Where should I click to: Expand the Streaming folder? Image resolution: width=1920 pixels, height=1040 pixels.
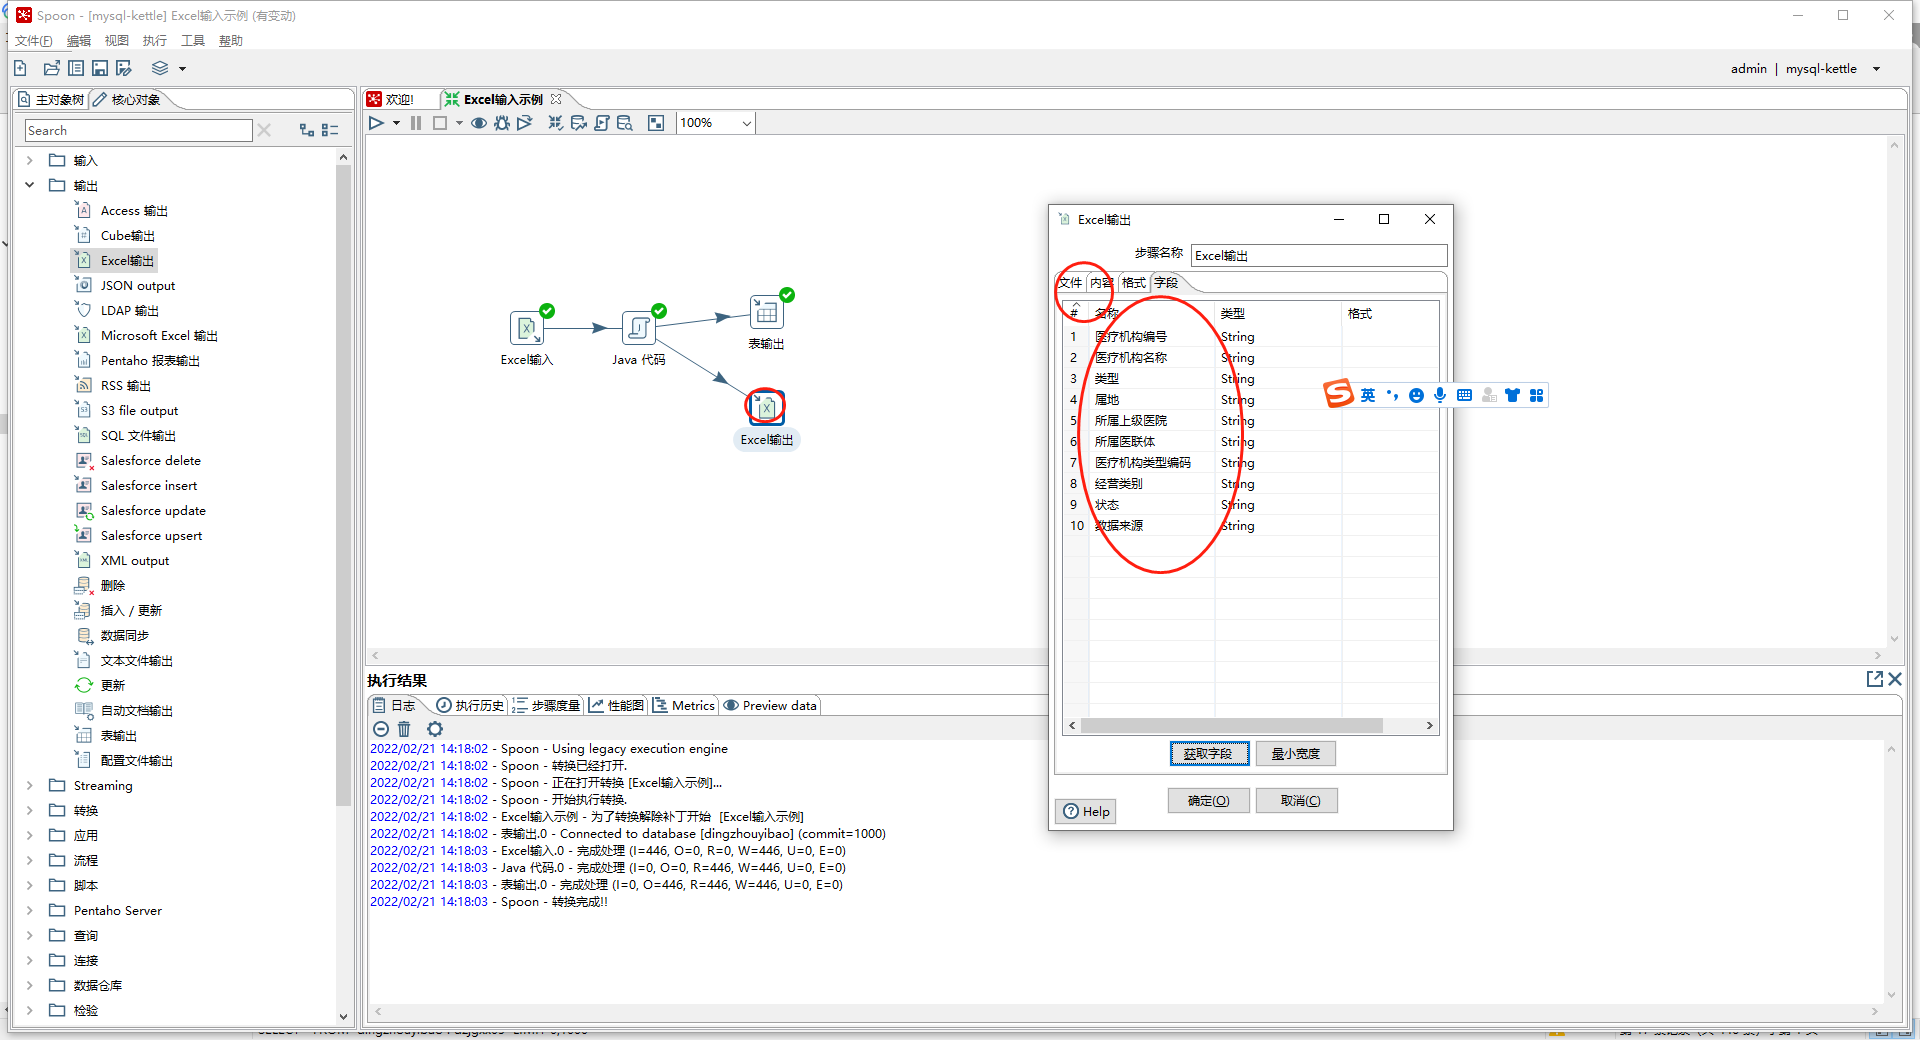point(30,785)
